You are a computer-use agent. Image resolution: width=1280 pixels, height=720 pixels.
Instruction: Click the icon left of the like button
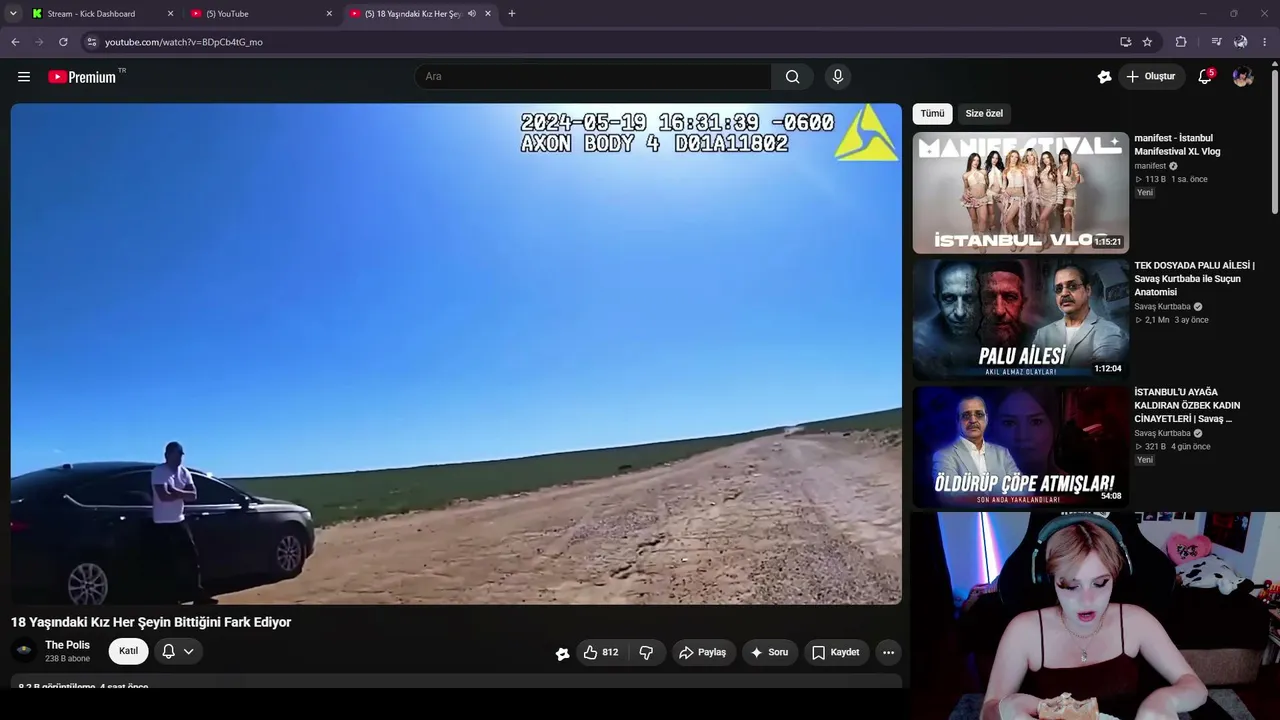tap(562, 653)
